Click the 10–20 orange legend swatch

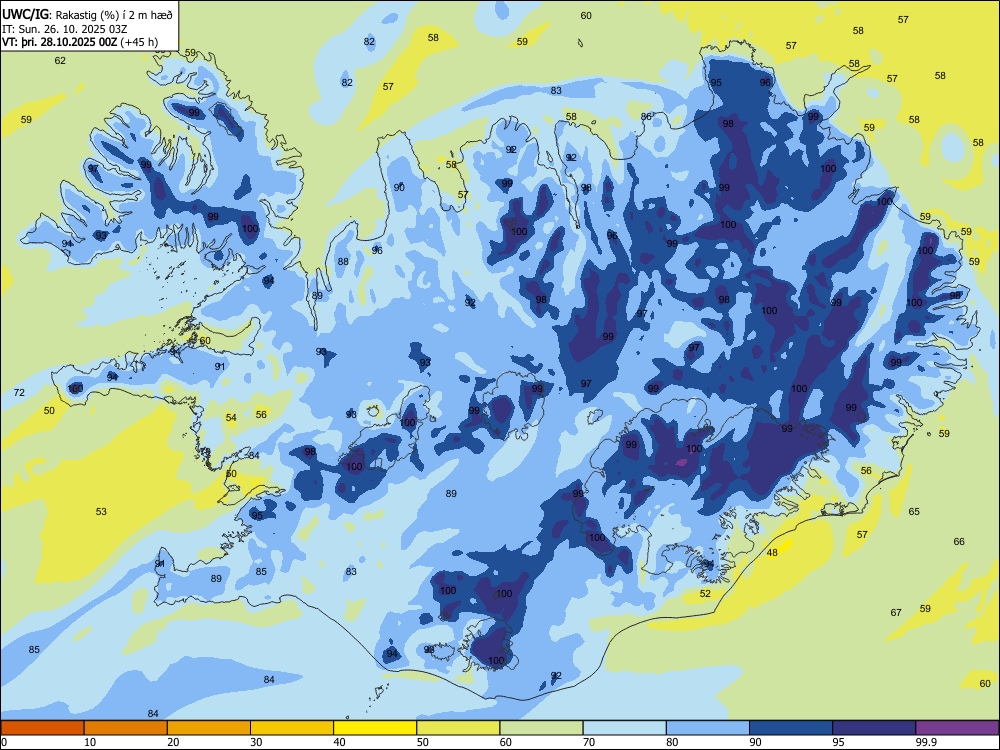(126, 728)
